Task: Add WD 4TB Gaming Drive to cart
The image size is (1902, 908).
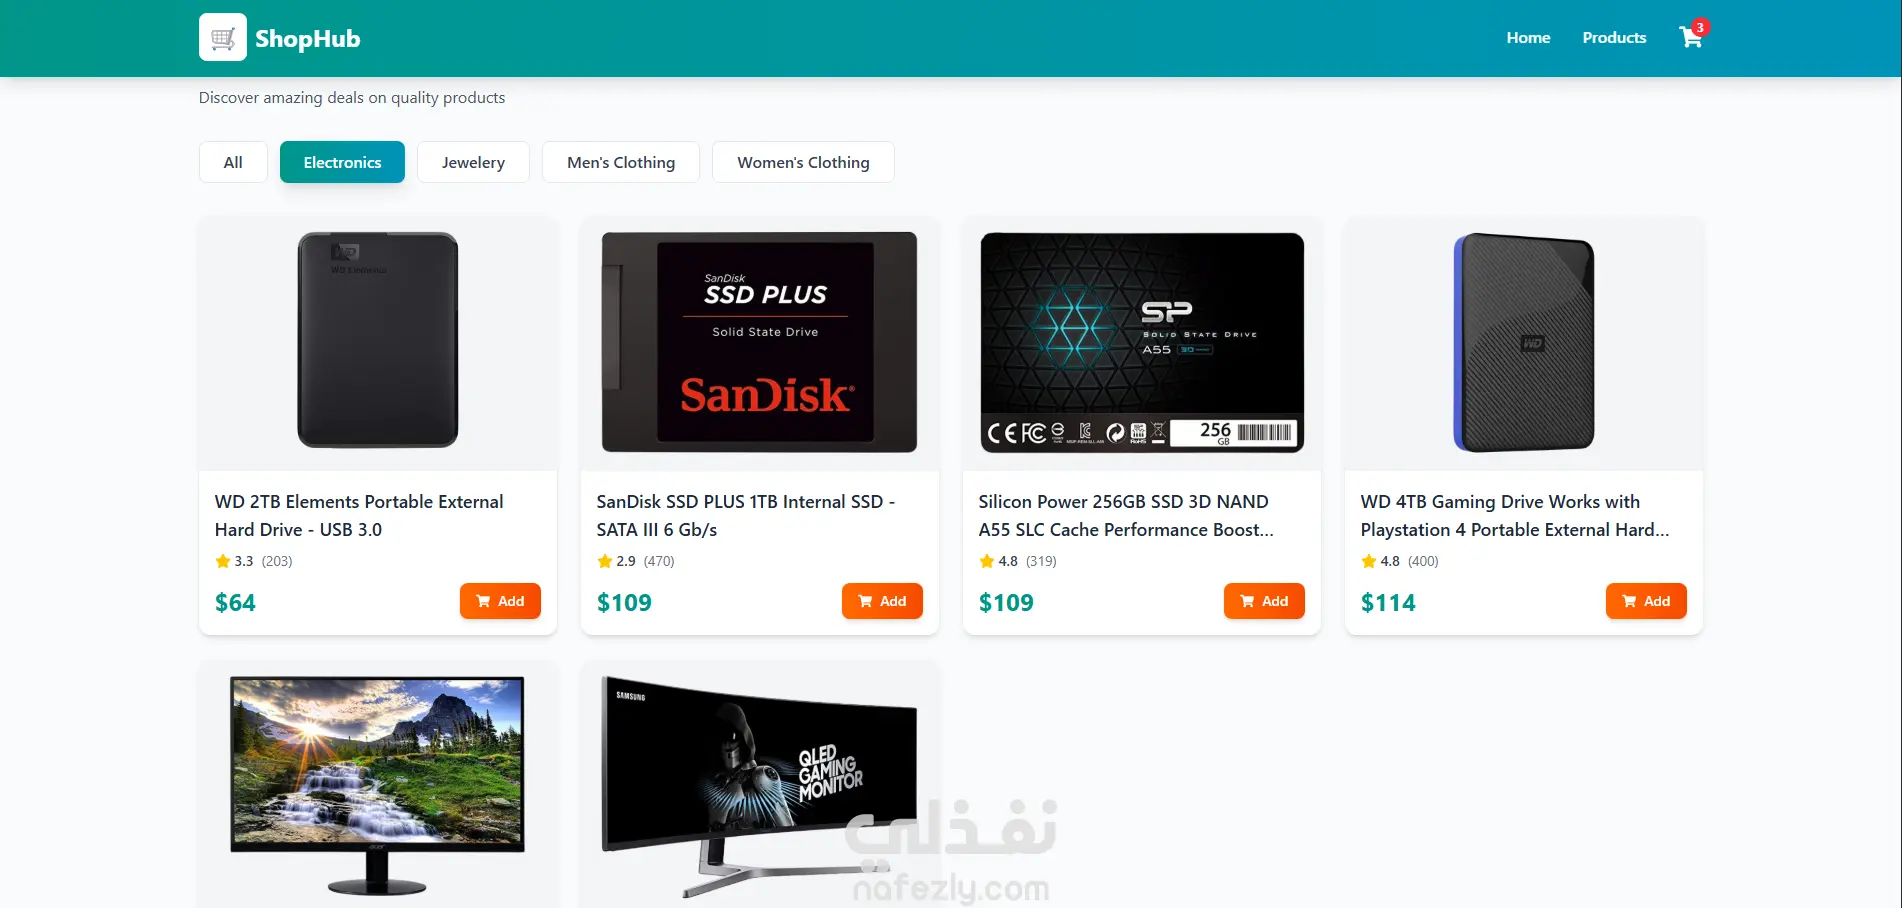Action: pyautogui.click(x=1646, y=601)
